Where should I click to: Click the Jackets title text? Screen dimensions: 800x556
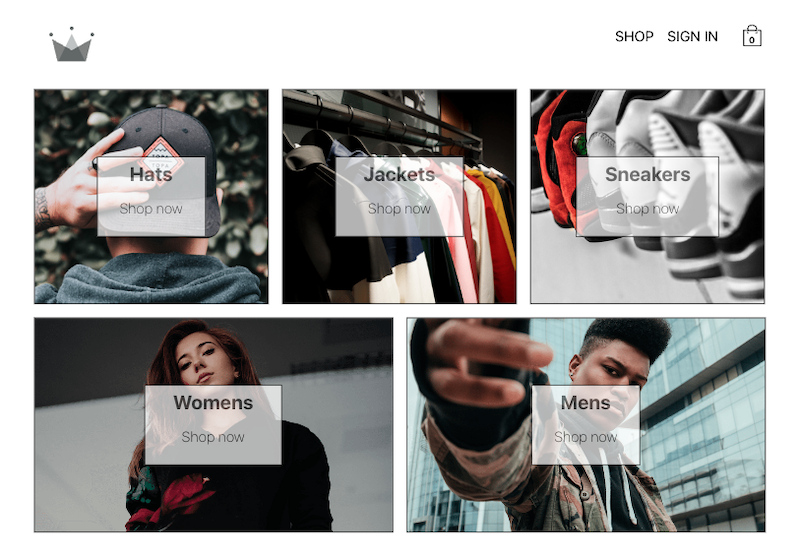(399, 174)
